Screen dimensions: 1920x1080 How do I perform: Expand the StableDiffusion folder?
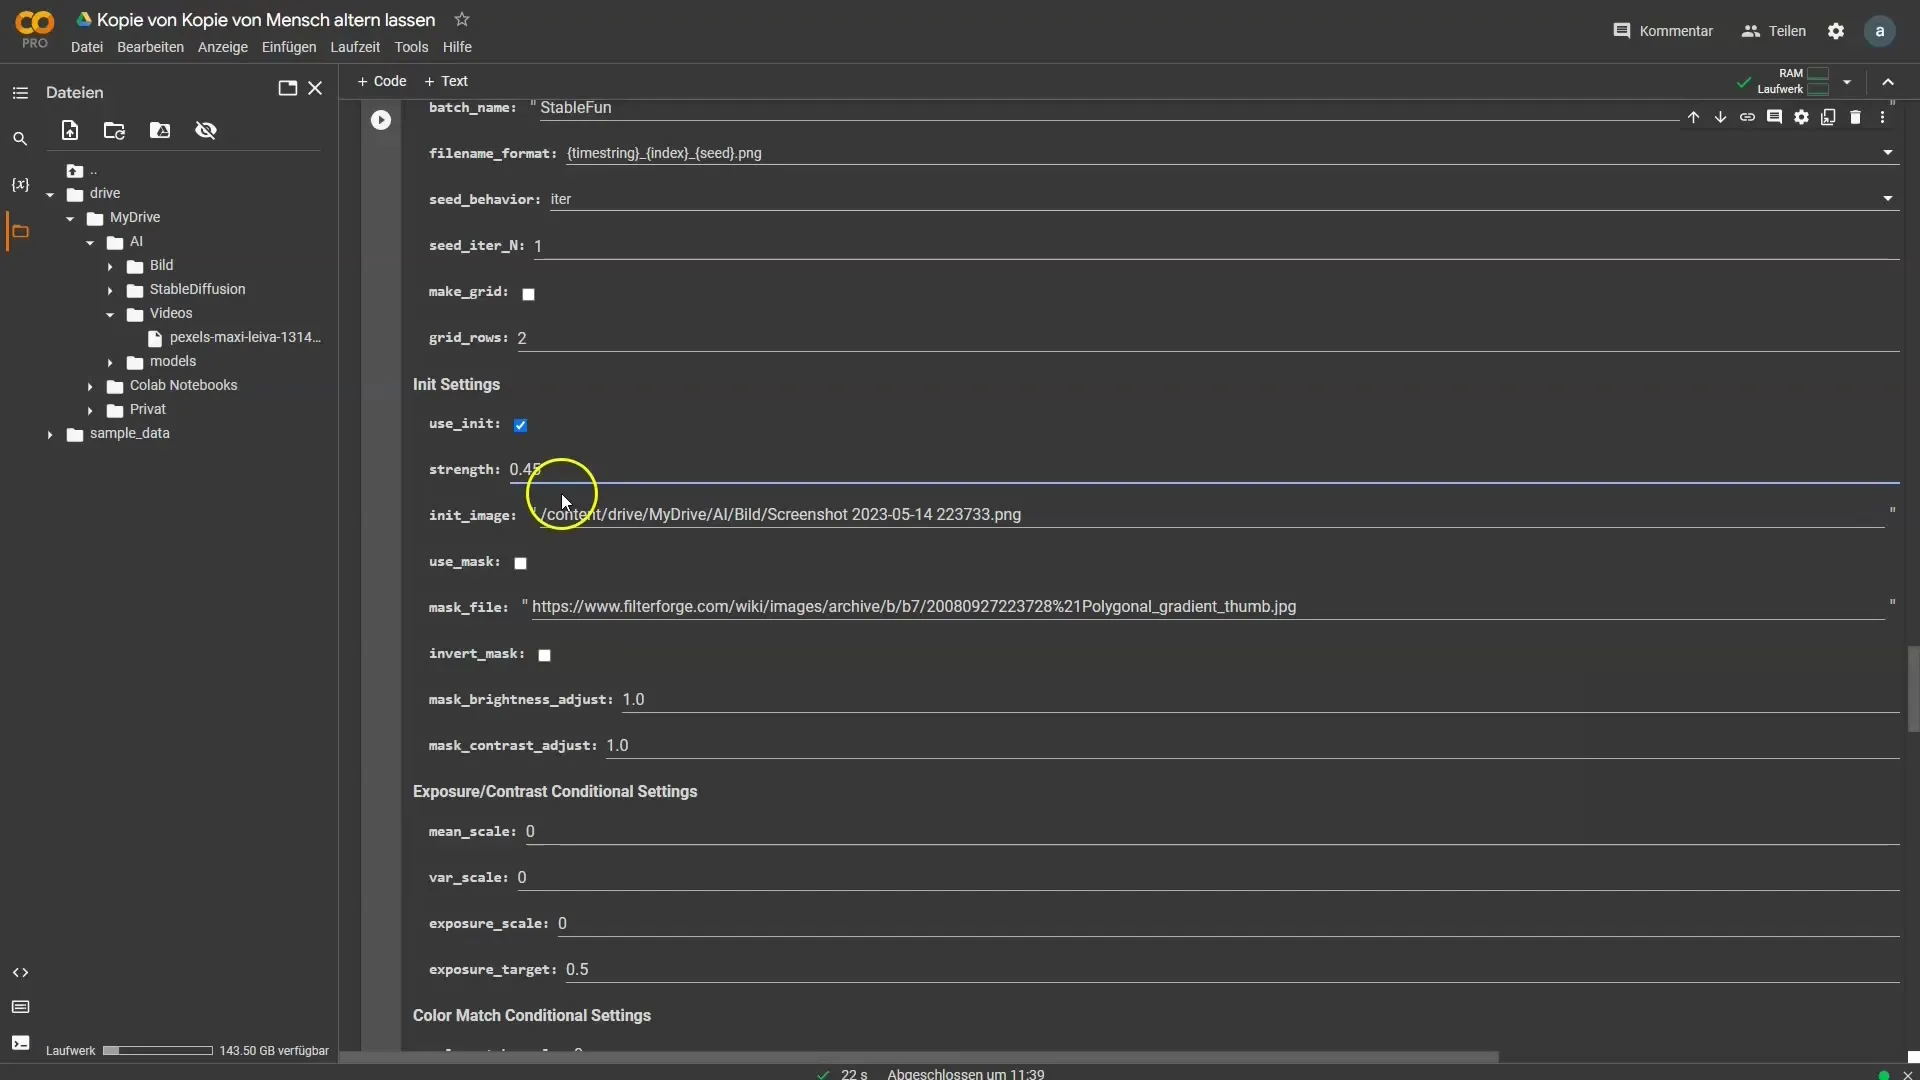tap(110, 291)
